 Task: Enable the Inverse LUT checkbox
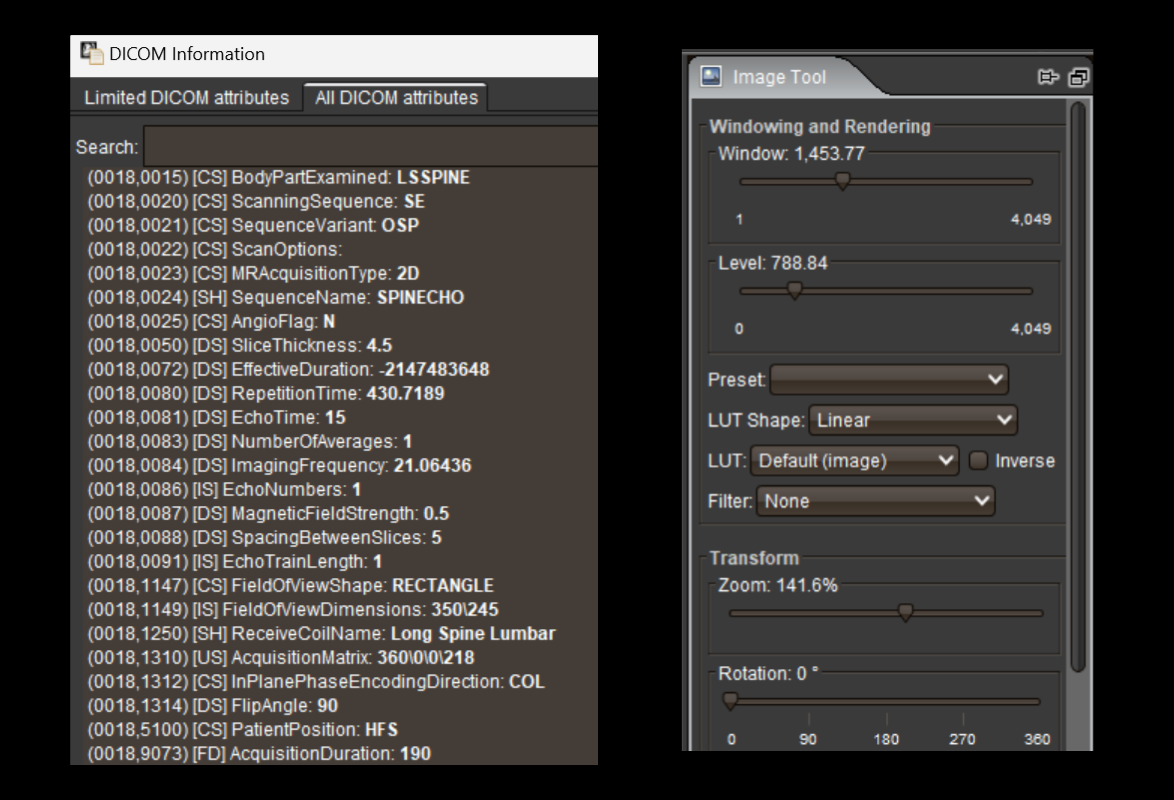coord(979,461)
